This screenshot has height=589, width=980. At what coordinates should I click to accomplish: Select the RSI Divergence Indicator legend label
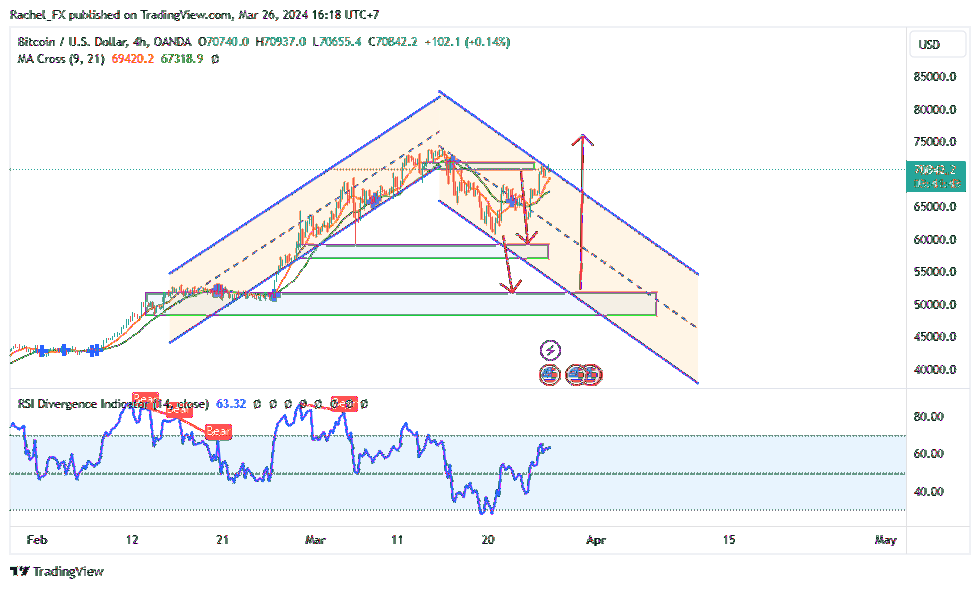tap(113, 404)
